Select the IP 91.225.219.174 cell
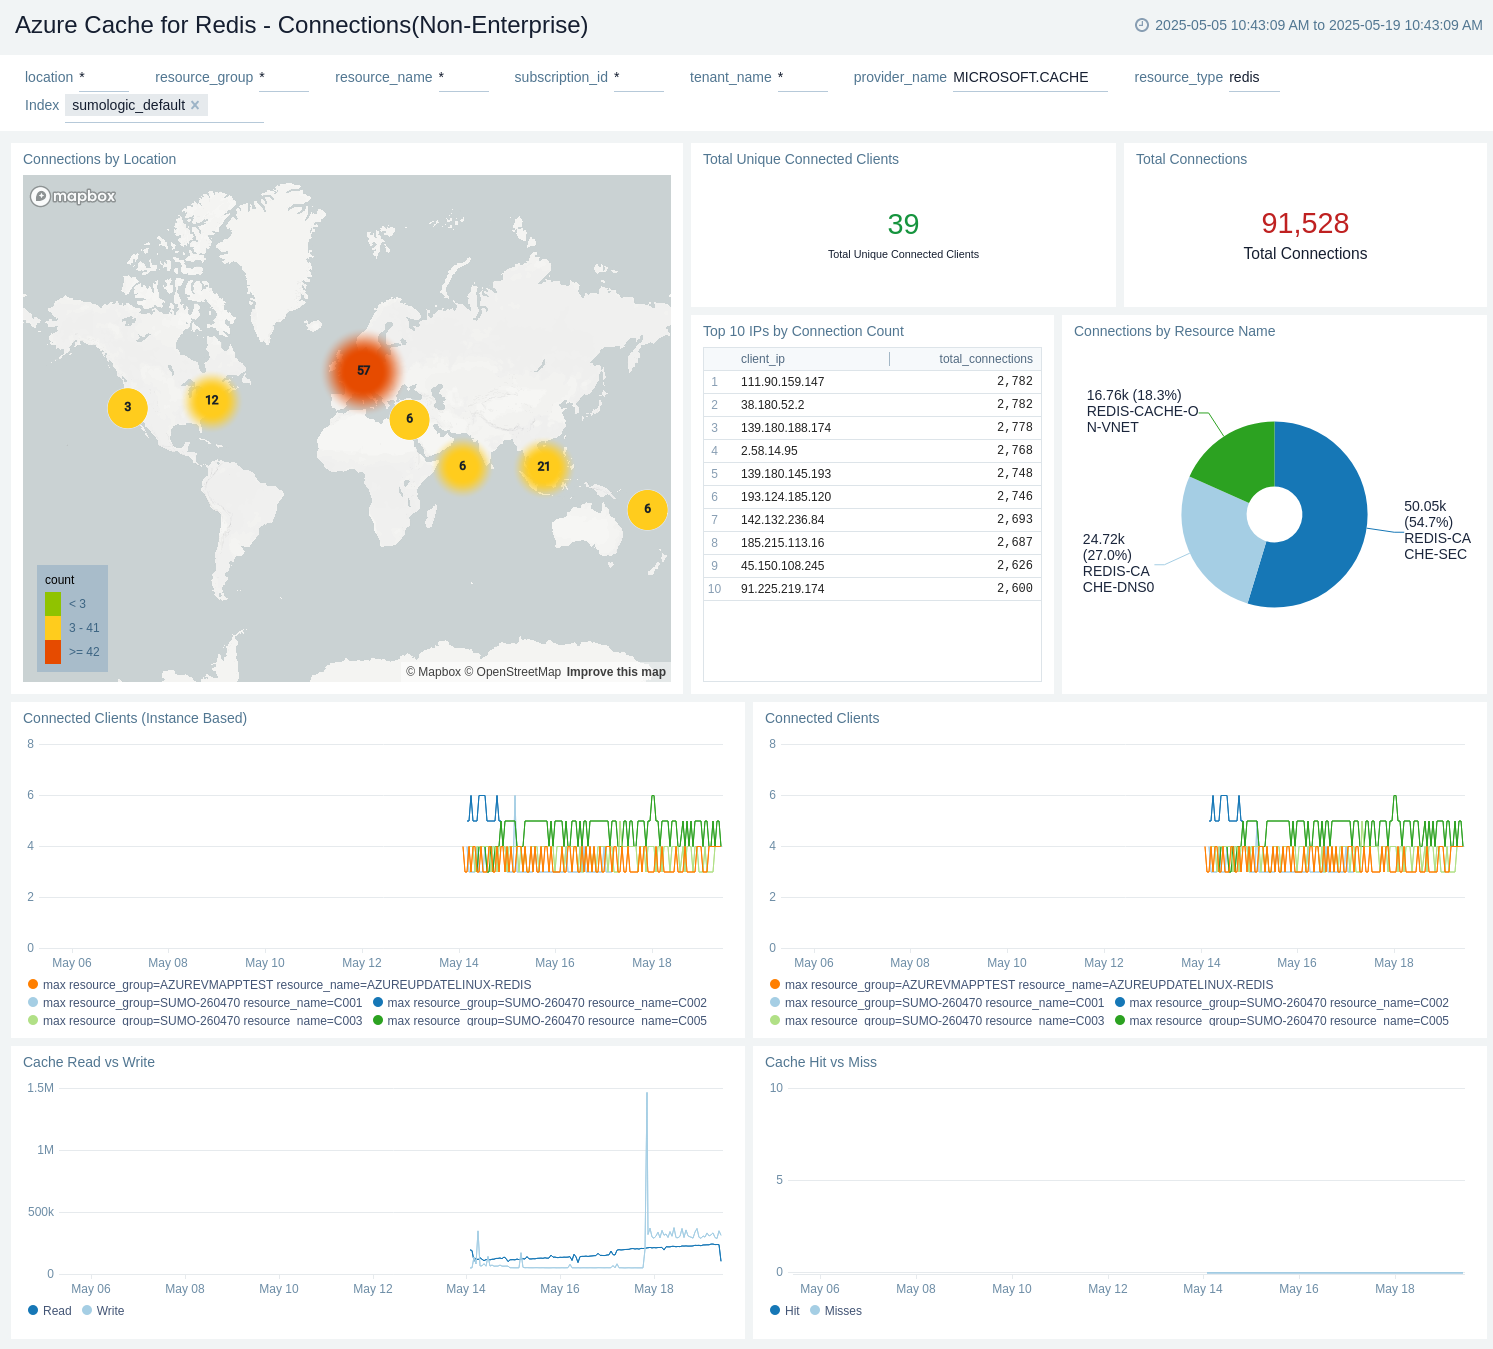 tap(783, 589)
